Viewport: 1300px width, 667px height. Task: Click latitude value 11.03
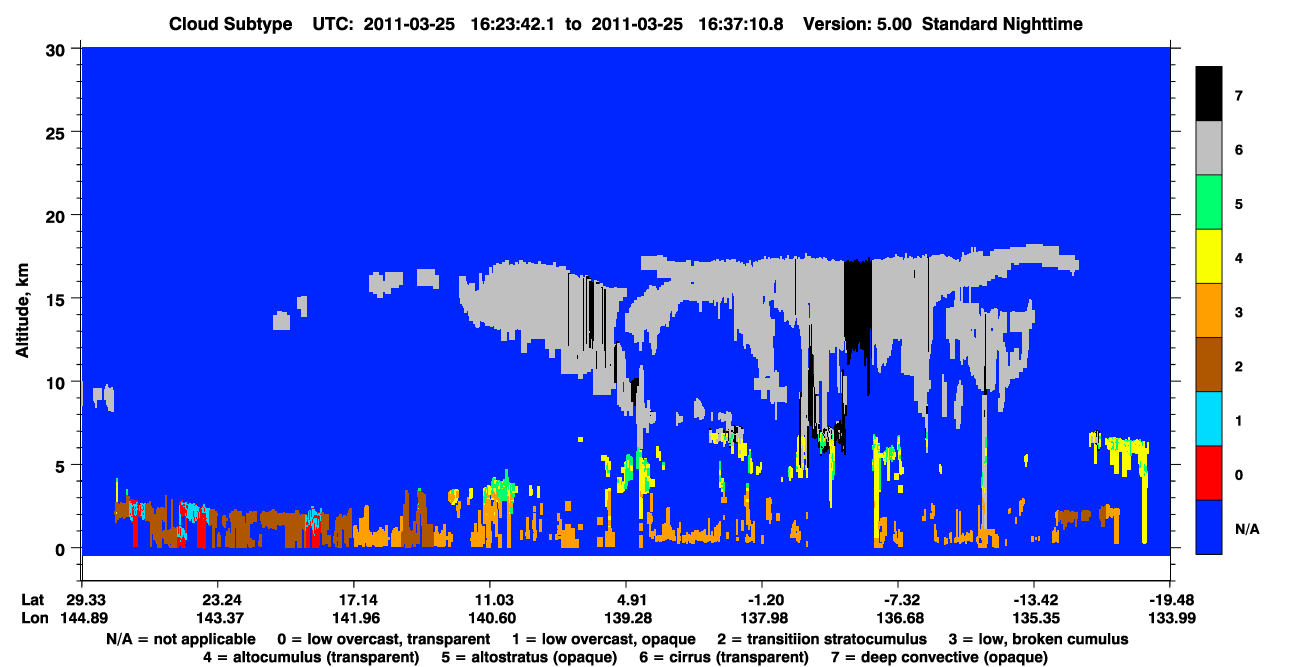pyautogui.click(x=490, y=600)
